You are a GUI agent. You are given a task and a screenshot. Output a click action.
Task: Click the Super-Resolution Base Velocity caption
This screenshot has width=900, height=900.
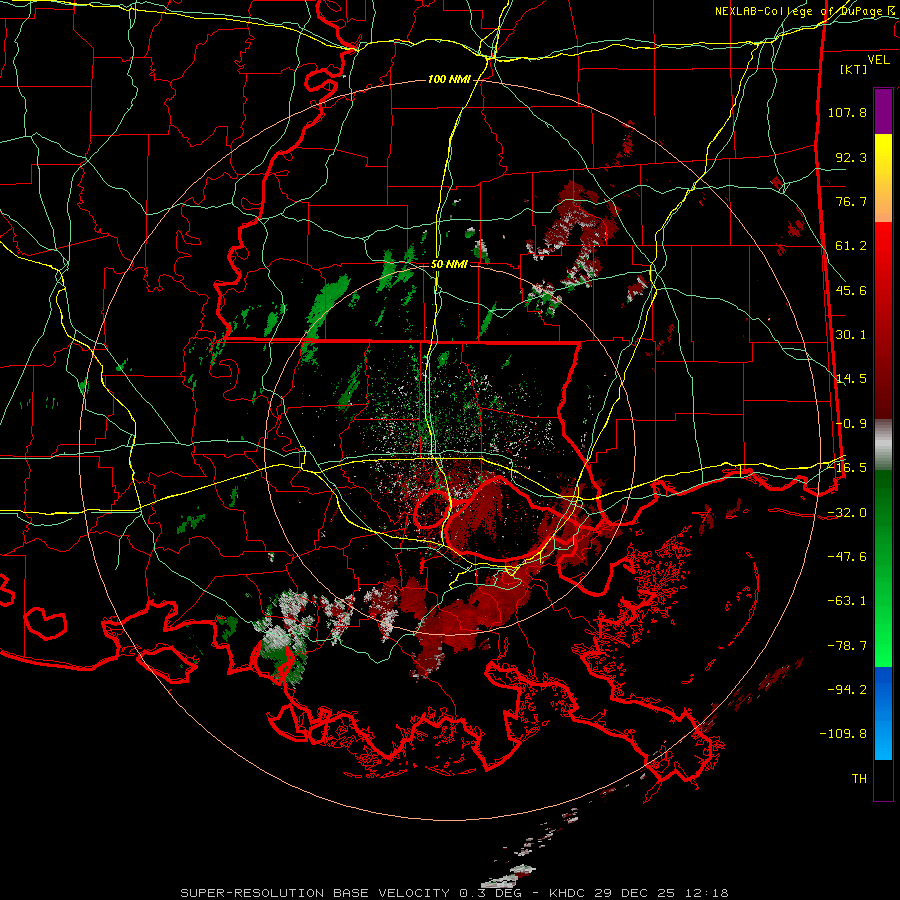coord(455,893)
